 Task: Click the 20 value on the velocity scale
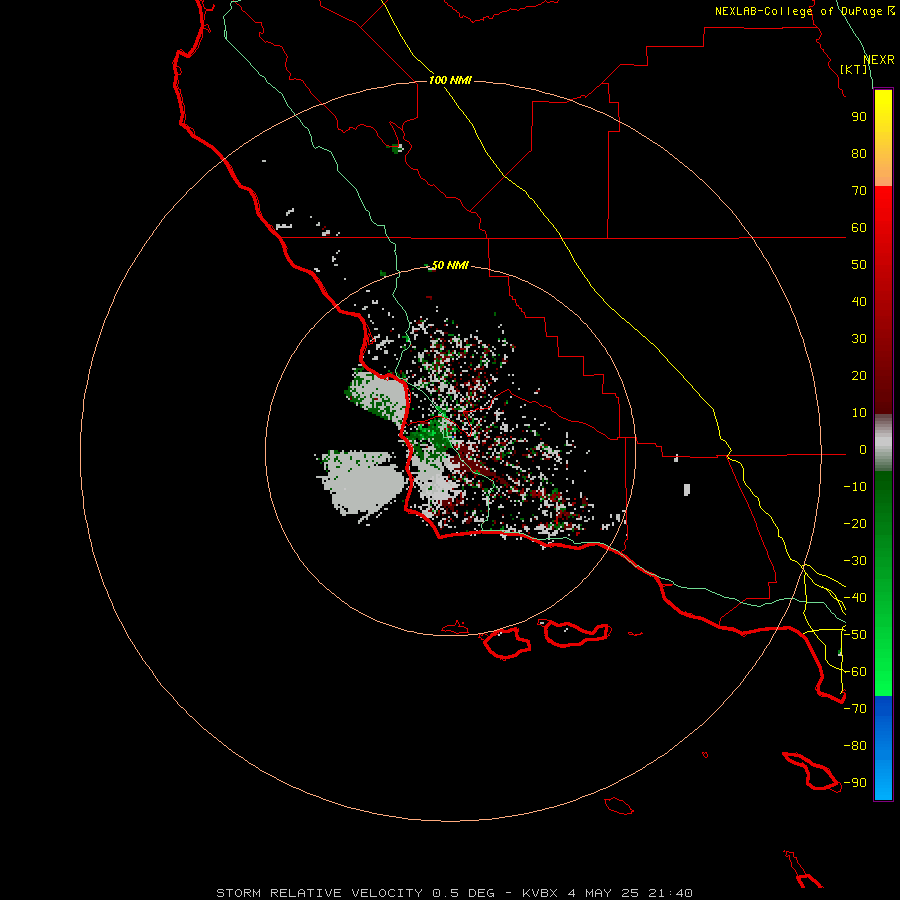point(859,376)
